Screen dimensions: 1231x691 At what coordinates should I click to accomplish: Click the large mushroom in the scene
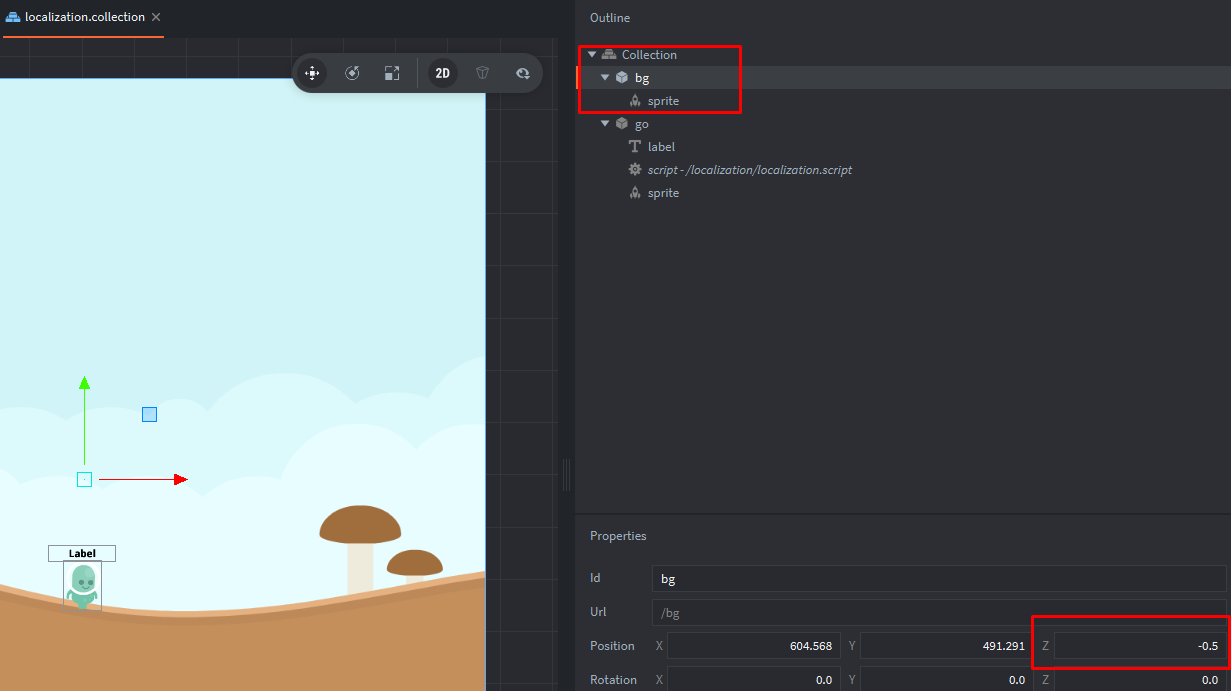360,549
